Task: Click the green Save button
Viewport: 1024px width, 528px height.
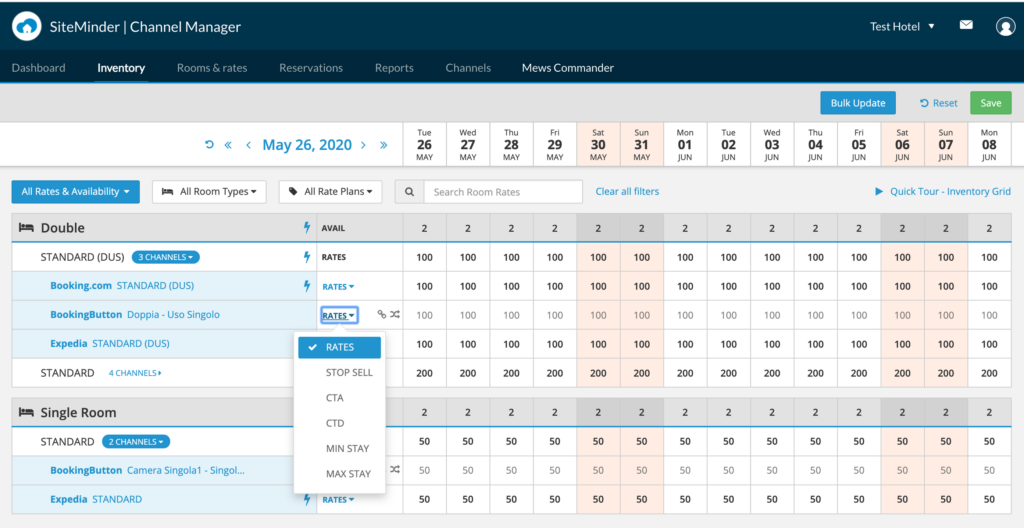Action: [x=991, y=103]
